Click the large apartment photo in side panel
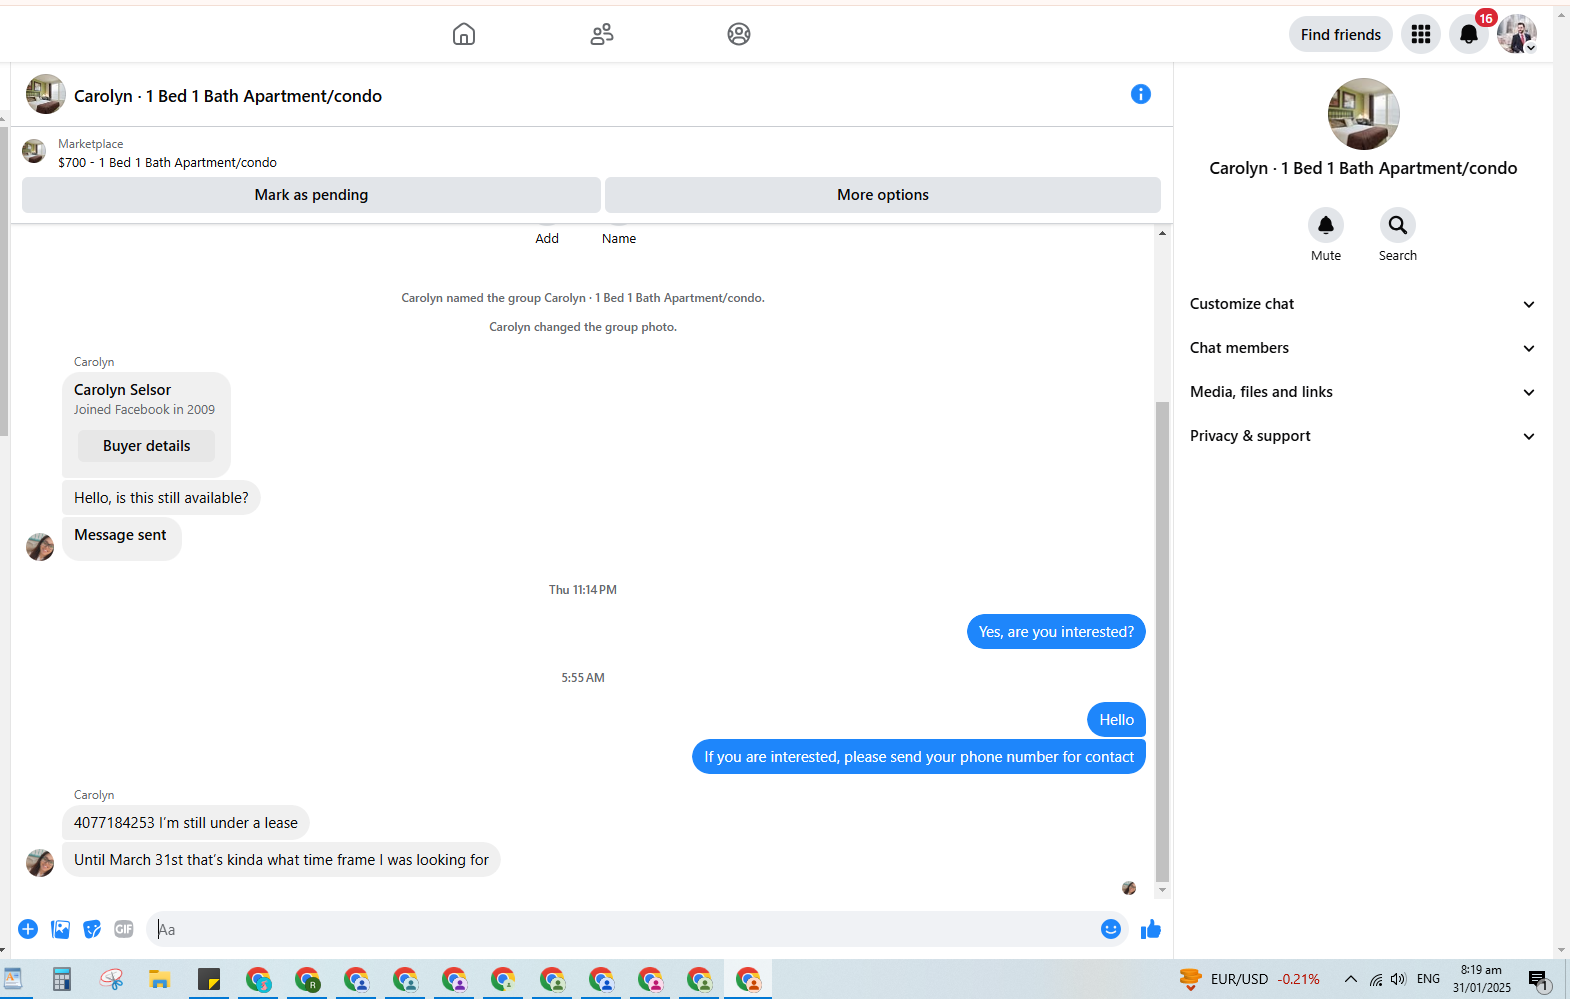 (x=1363, y=114)
